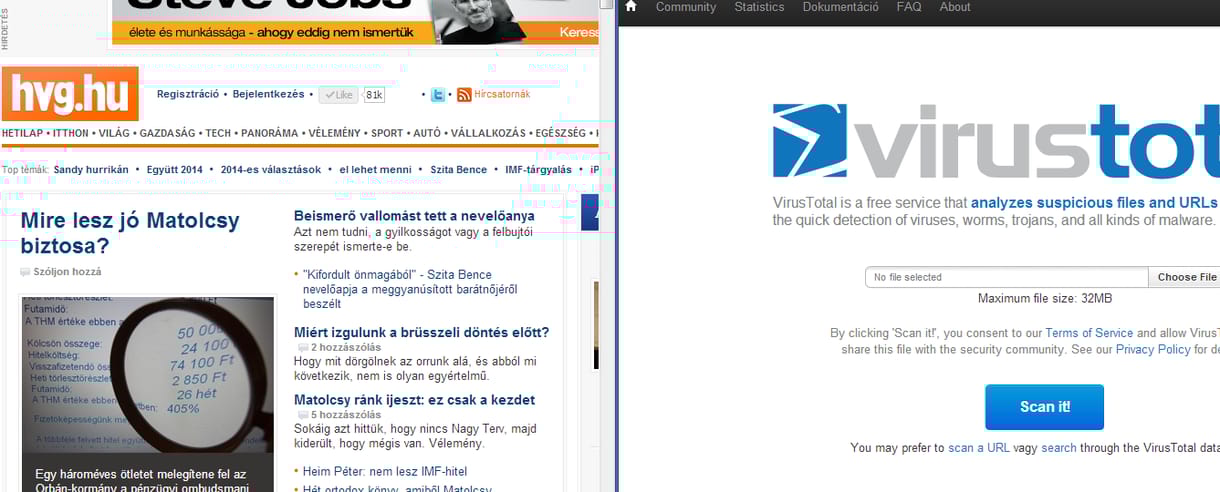Open Miért izgulunk a brüsszeli döntés előtt?
This screenshot has height=492, width=1220.
pyautogui.click(x=421, y=333)
